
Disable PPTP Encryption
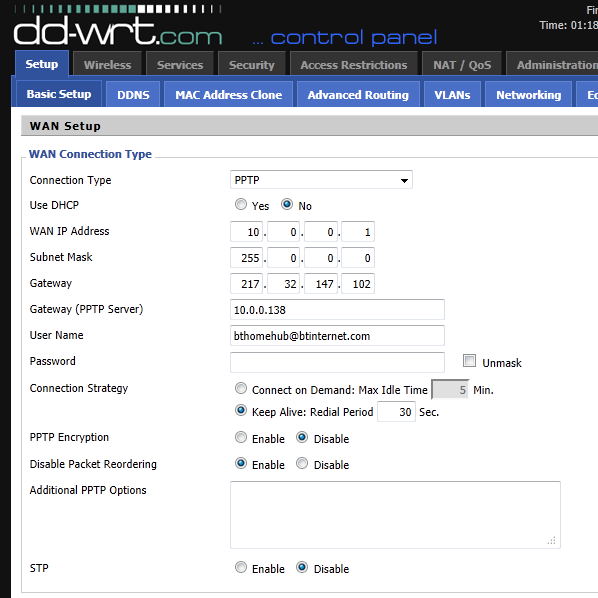pyautogui.click(x=302, y=437)
